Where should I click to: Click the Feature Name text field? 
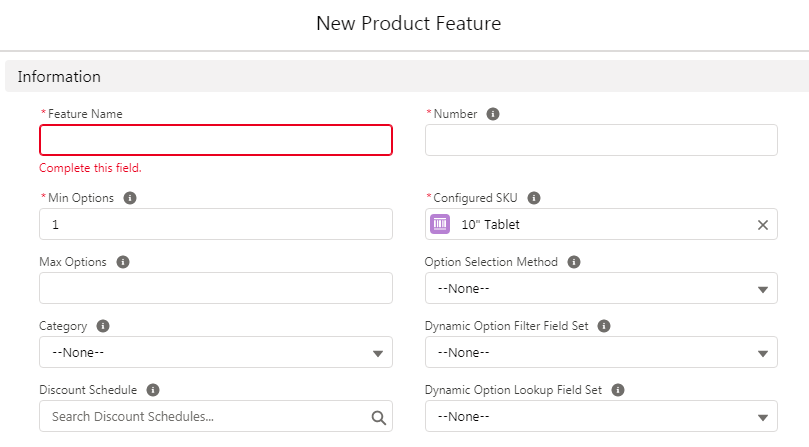215,140
